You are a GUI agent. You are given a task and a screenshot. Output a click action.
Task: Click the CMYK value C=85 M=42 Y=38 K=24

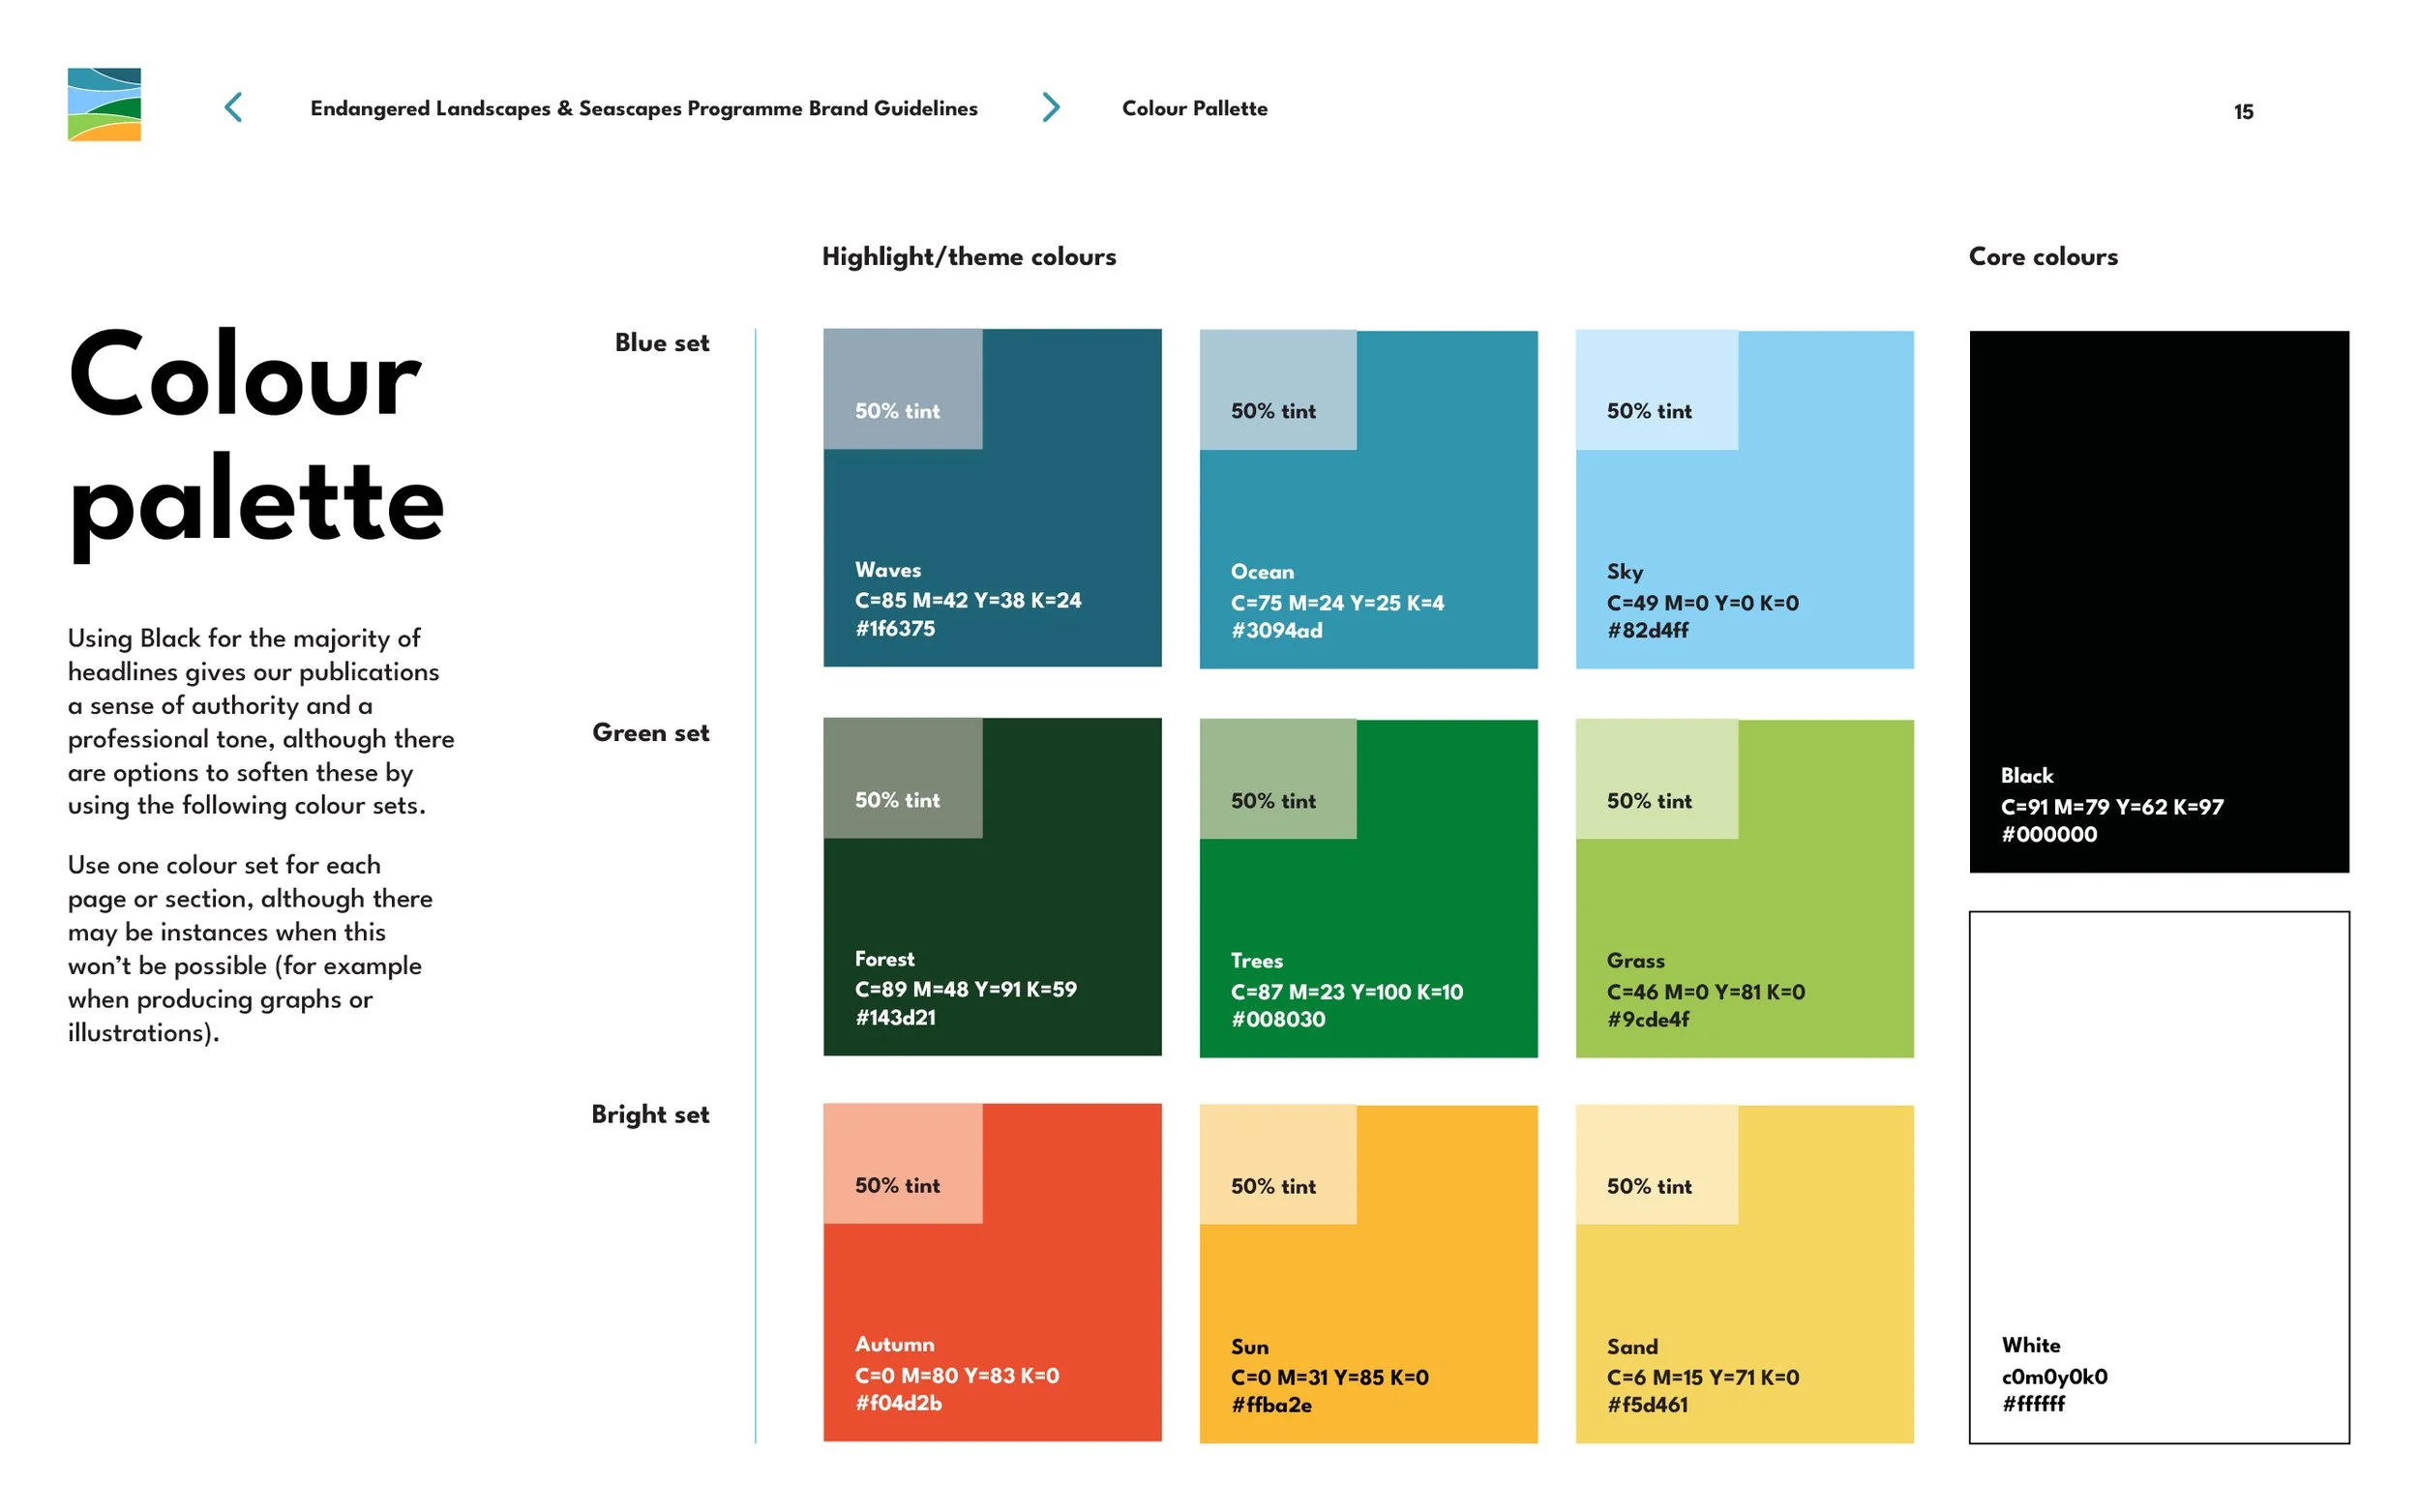click(968, 601)
